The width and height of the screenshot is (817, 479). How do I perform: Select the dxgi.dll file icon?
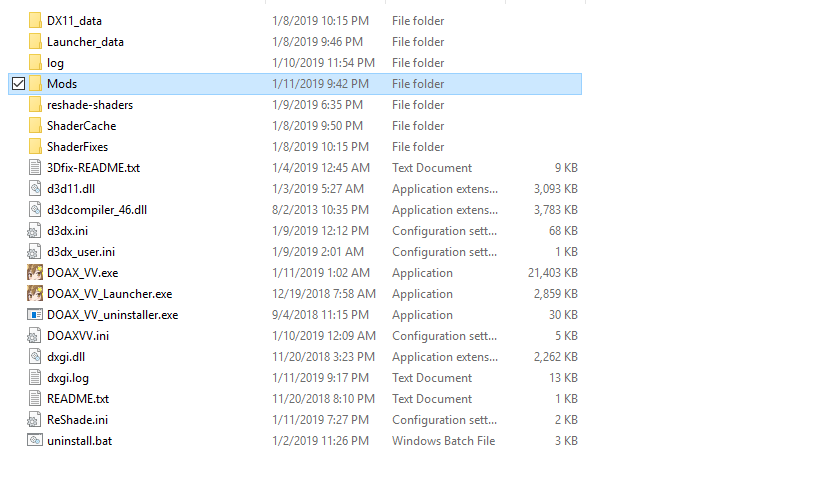[35, 357]
